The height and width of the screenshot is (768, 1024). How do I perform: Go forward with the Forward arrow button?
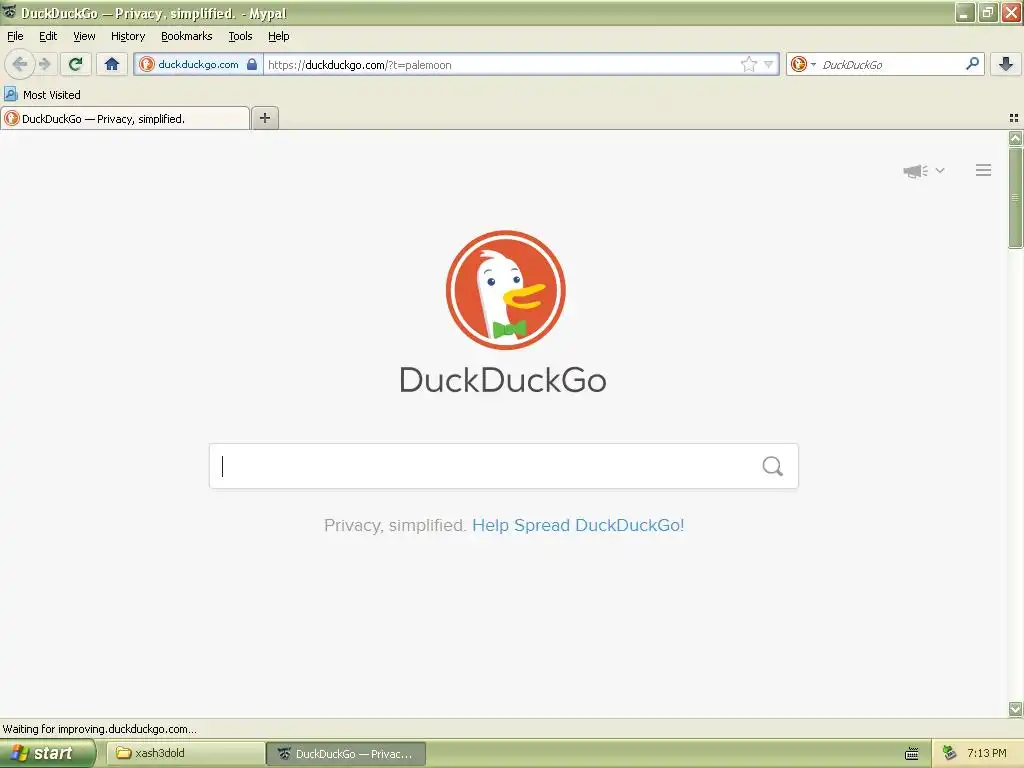44,64
